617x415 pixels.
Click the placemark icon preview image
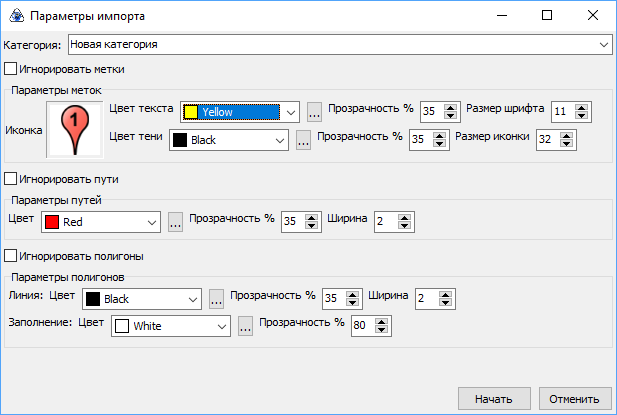point(76,130)
